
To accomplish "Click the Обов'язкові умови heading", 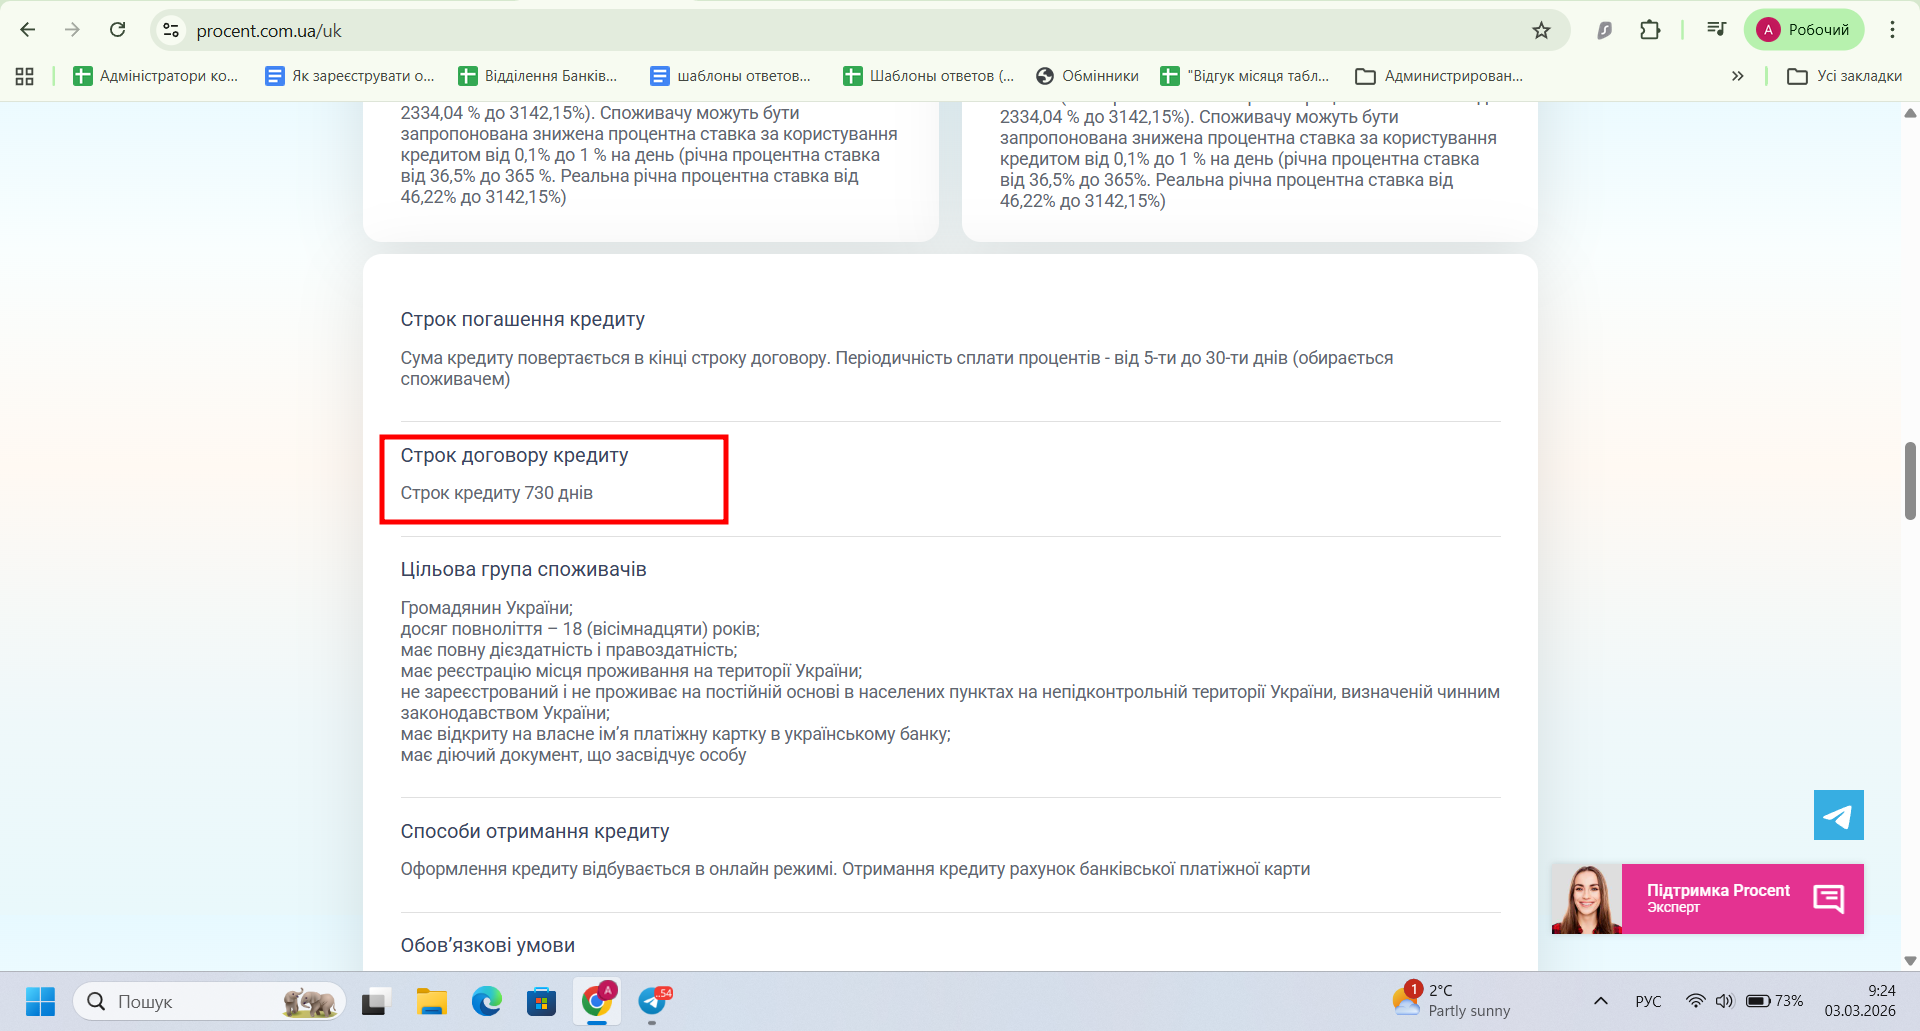I will tap(487, 946).
